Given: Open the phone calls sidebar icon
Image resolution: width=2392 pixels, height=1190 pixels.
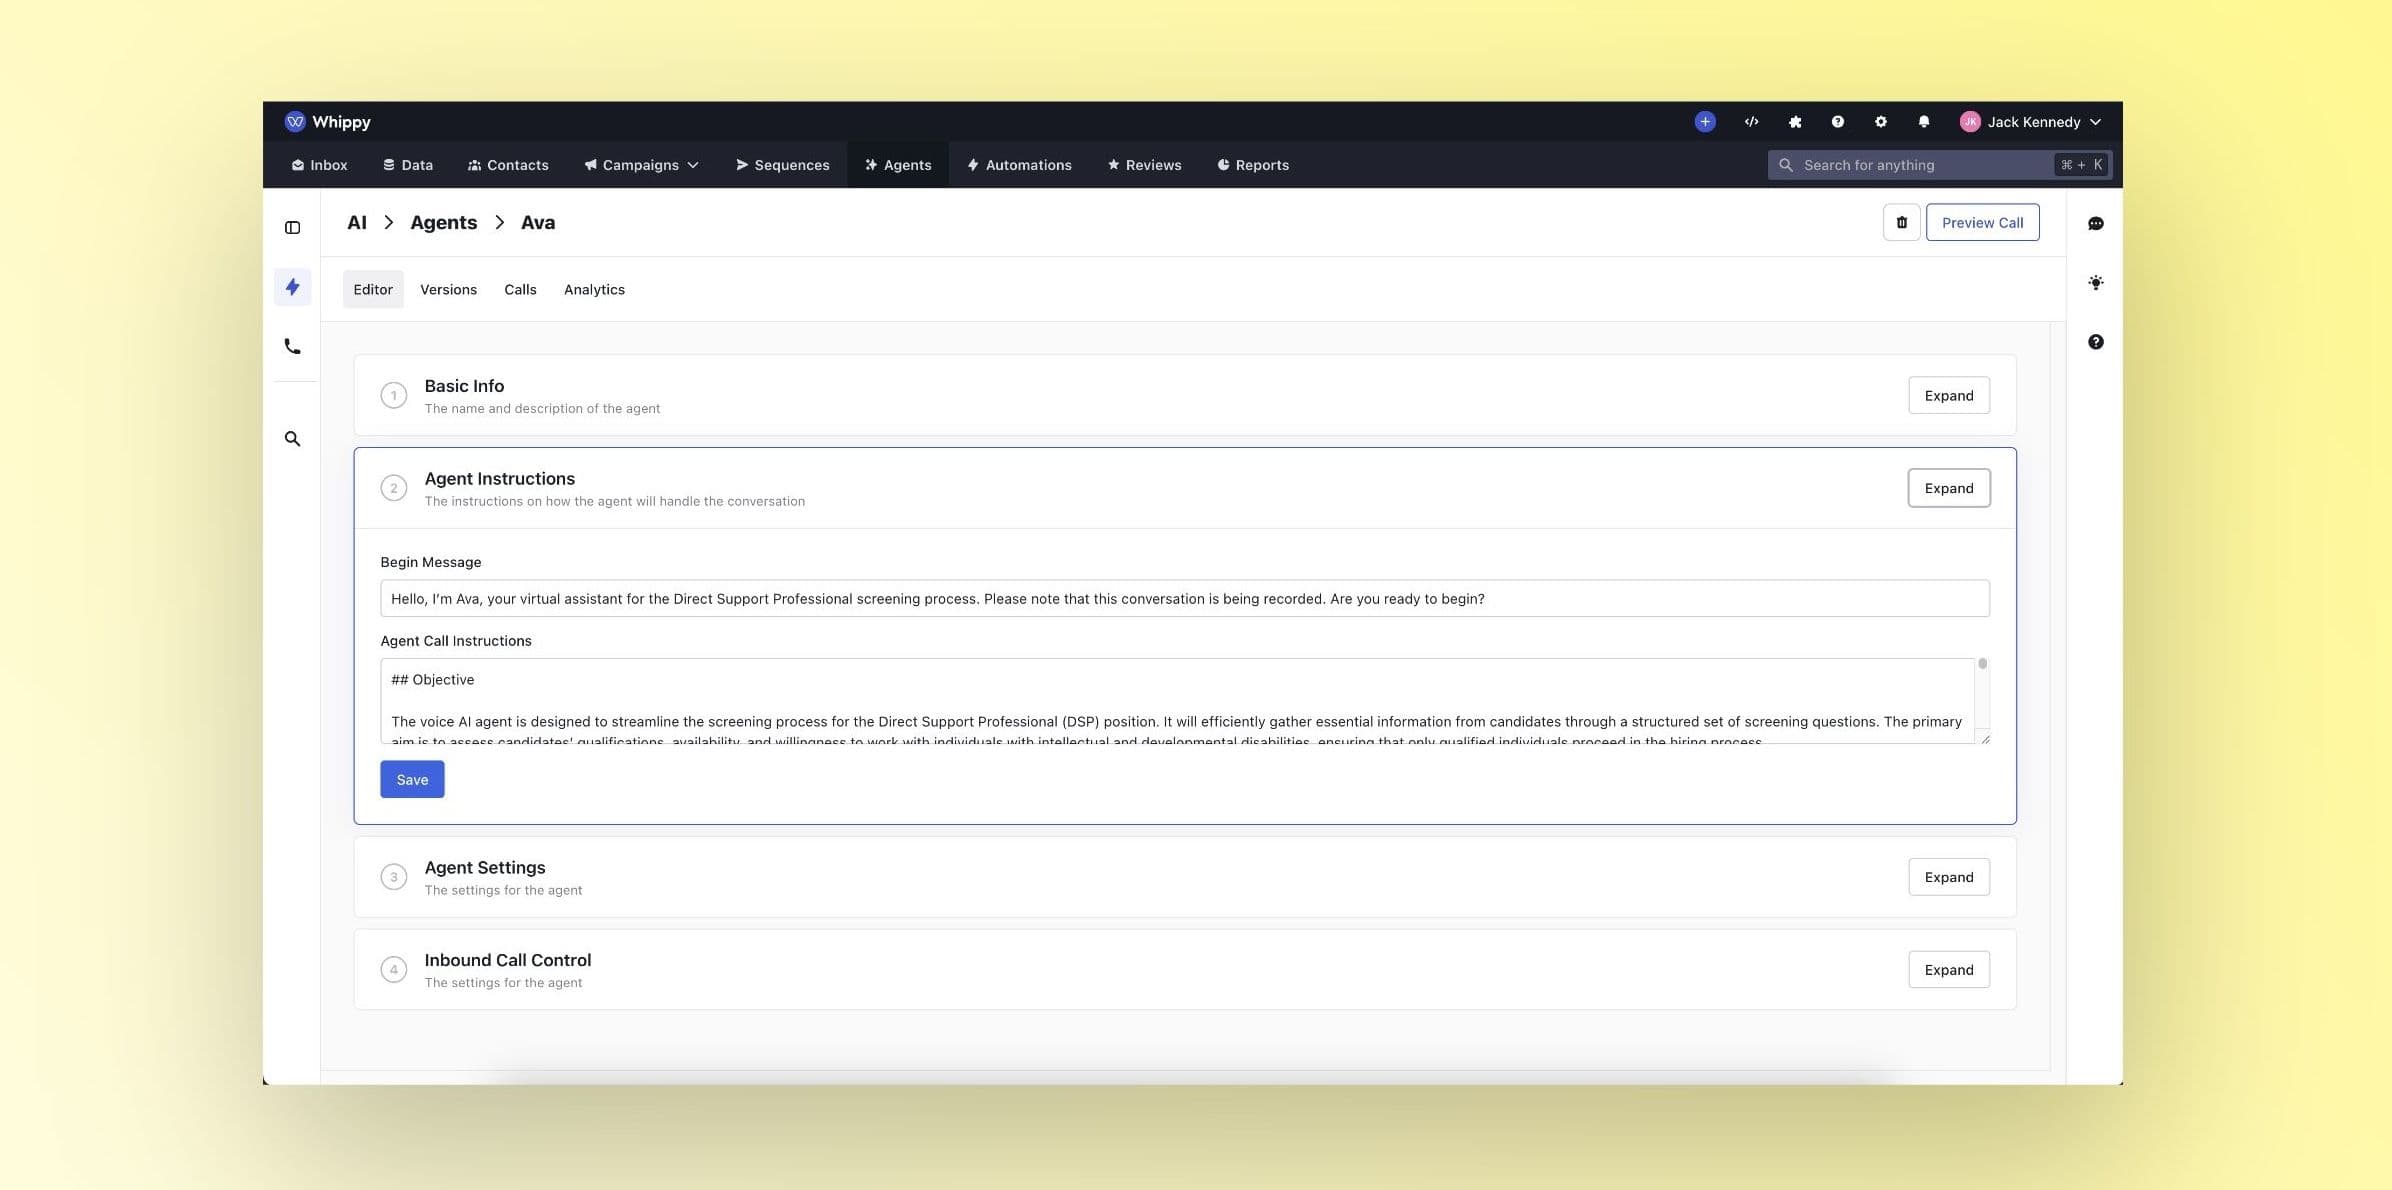Looking at the screenshot, I should point(292,346).
